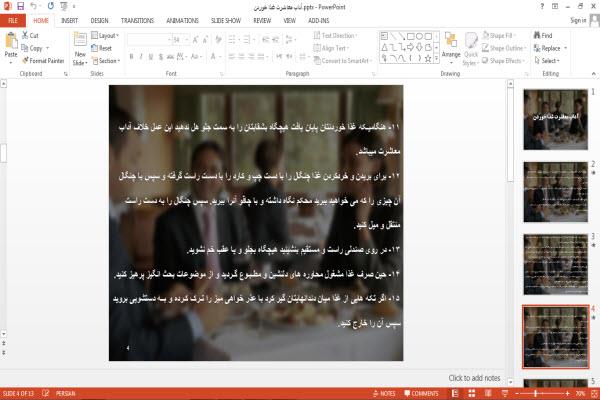Click Sign in link
The width and height of the screenshot is (600, 400).
pyautogui.click(x=578, y=20)
